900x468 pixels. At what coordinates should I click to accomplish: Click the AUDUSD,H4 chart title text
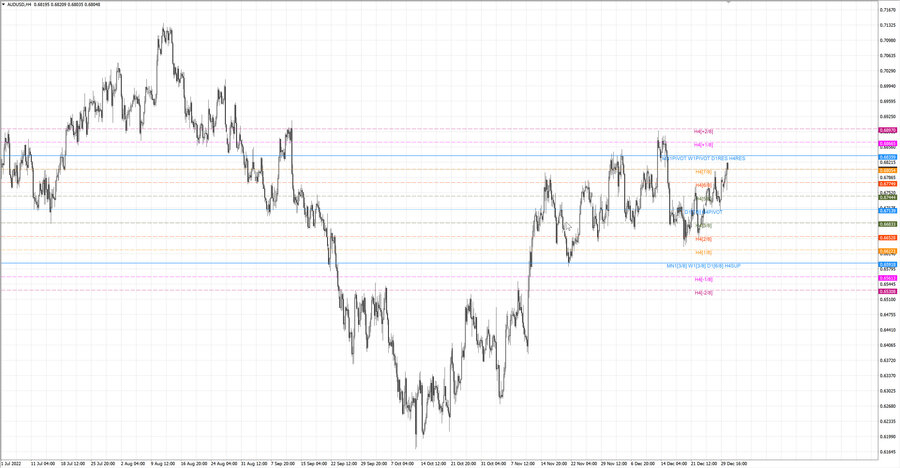coord(19,4)
